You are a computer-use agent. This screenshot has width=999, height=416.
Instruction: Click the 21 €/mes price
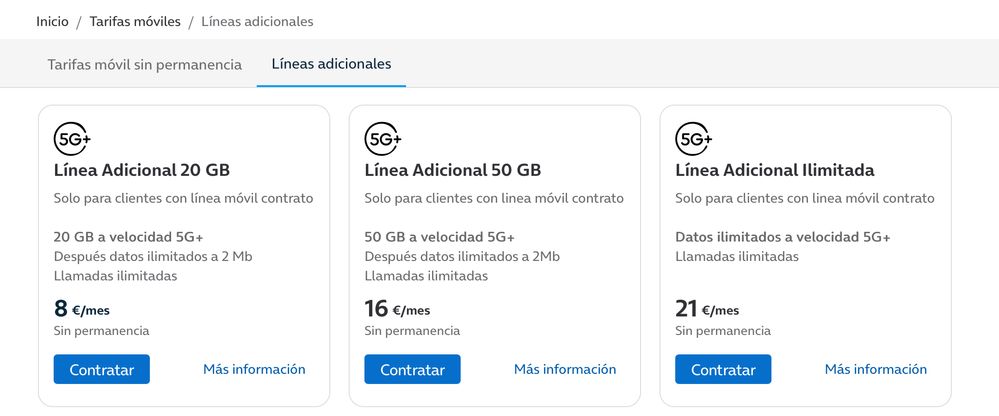click(x=708, y=309)
